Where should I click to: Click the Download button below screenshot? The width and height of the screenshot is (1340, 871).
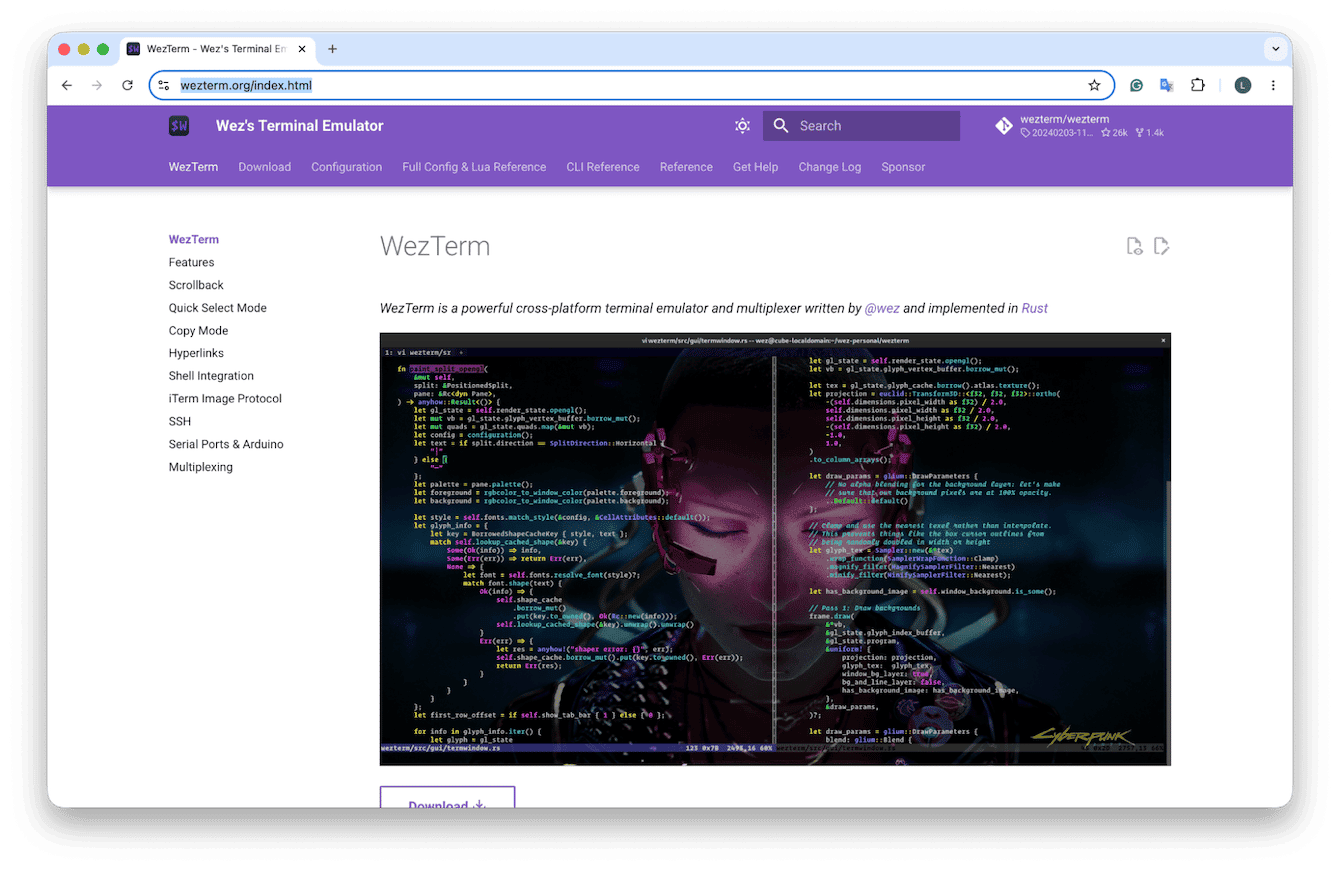[447, 797]
